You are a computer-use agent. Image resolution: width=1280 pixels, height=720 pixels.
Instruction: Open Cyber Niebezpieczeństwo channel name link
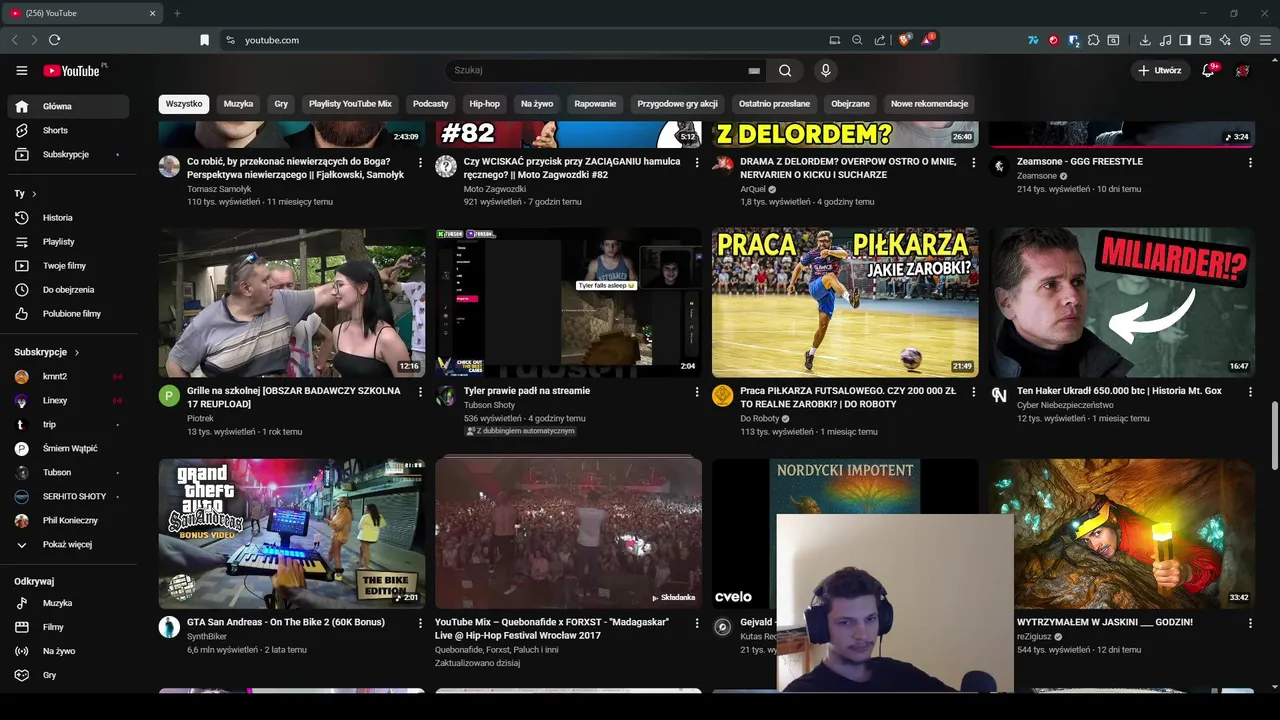click(1065, 405)
